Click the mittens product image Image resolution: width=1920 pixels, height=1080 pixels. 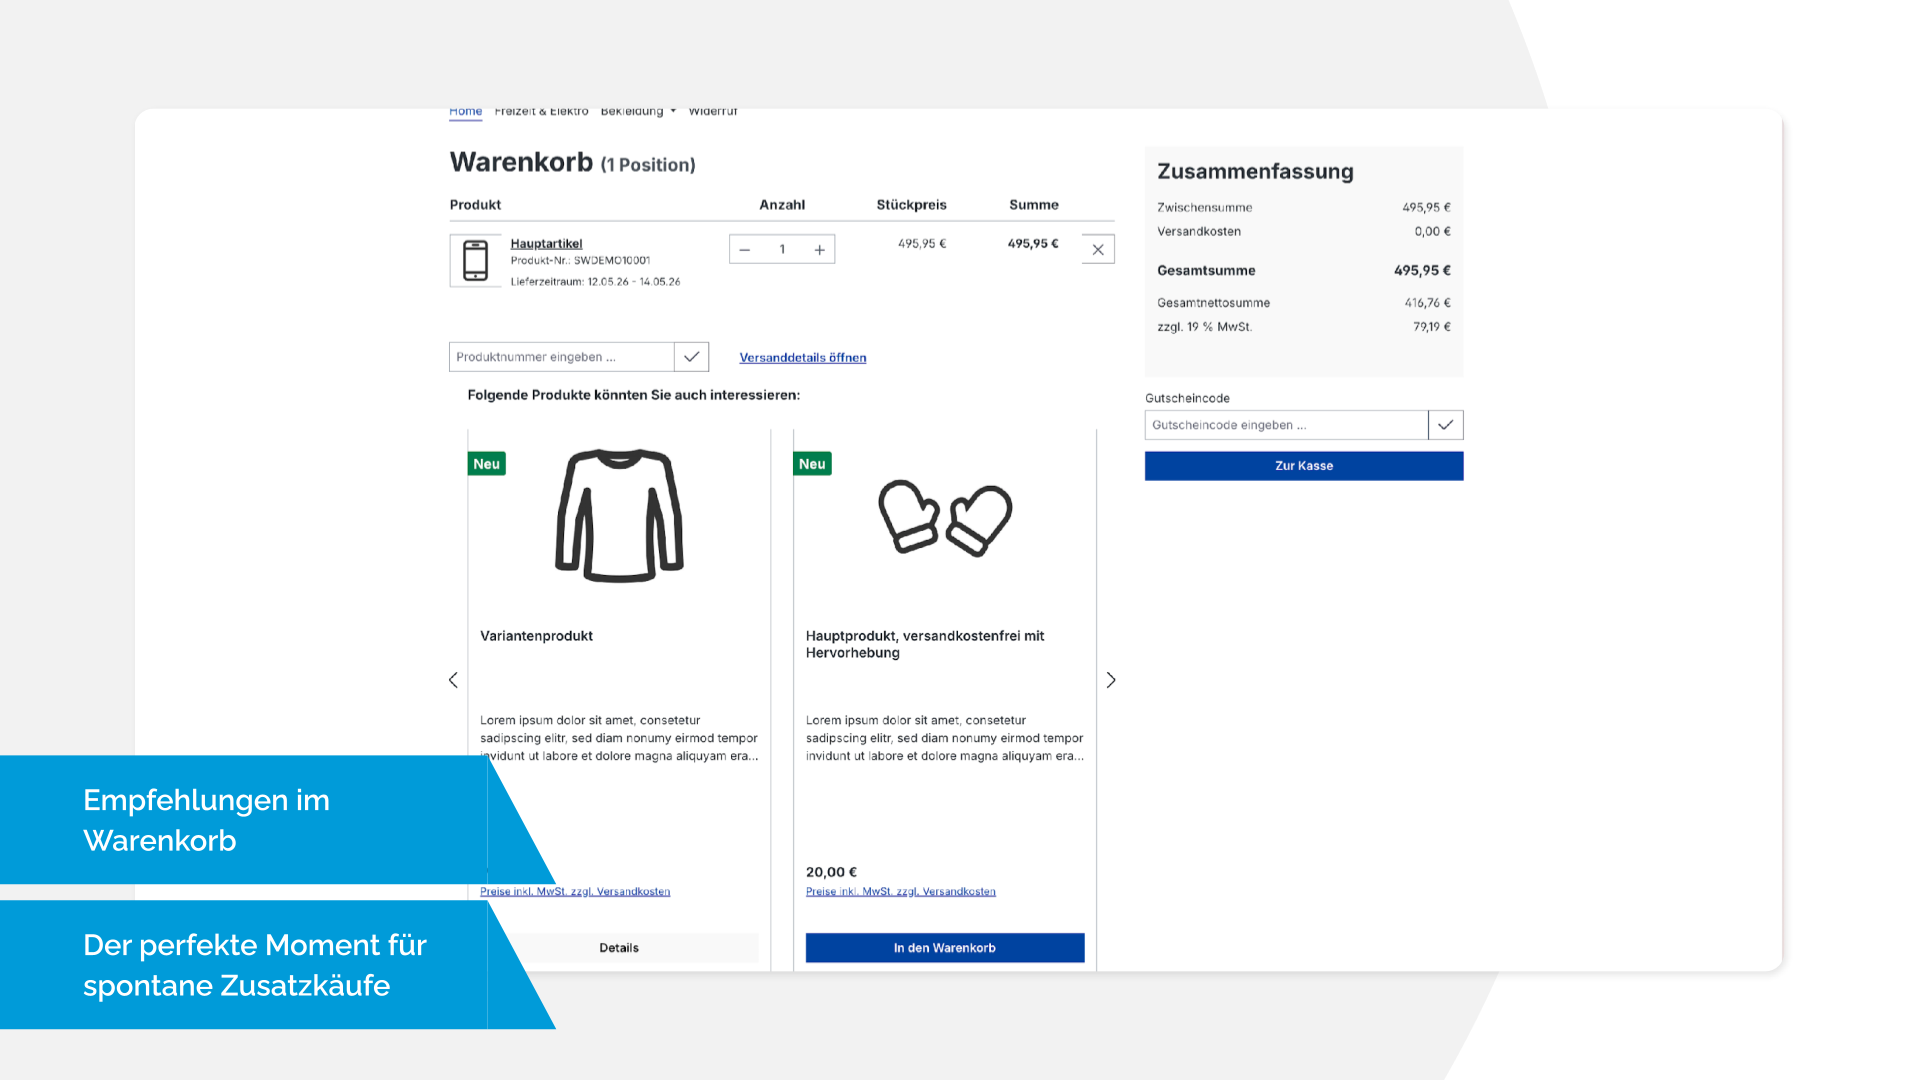[945, 518]
